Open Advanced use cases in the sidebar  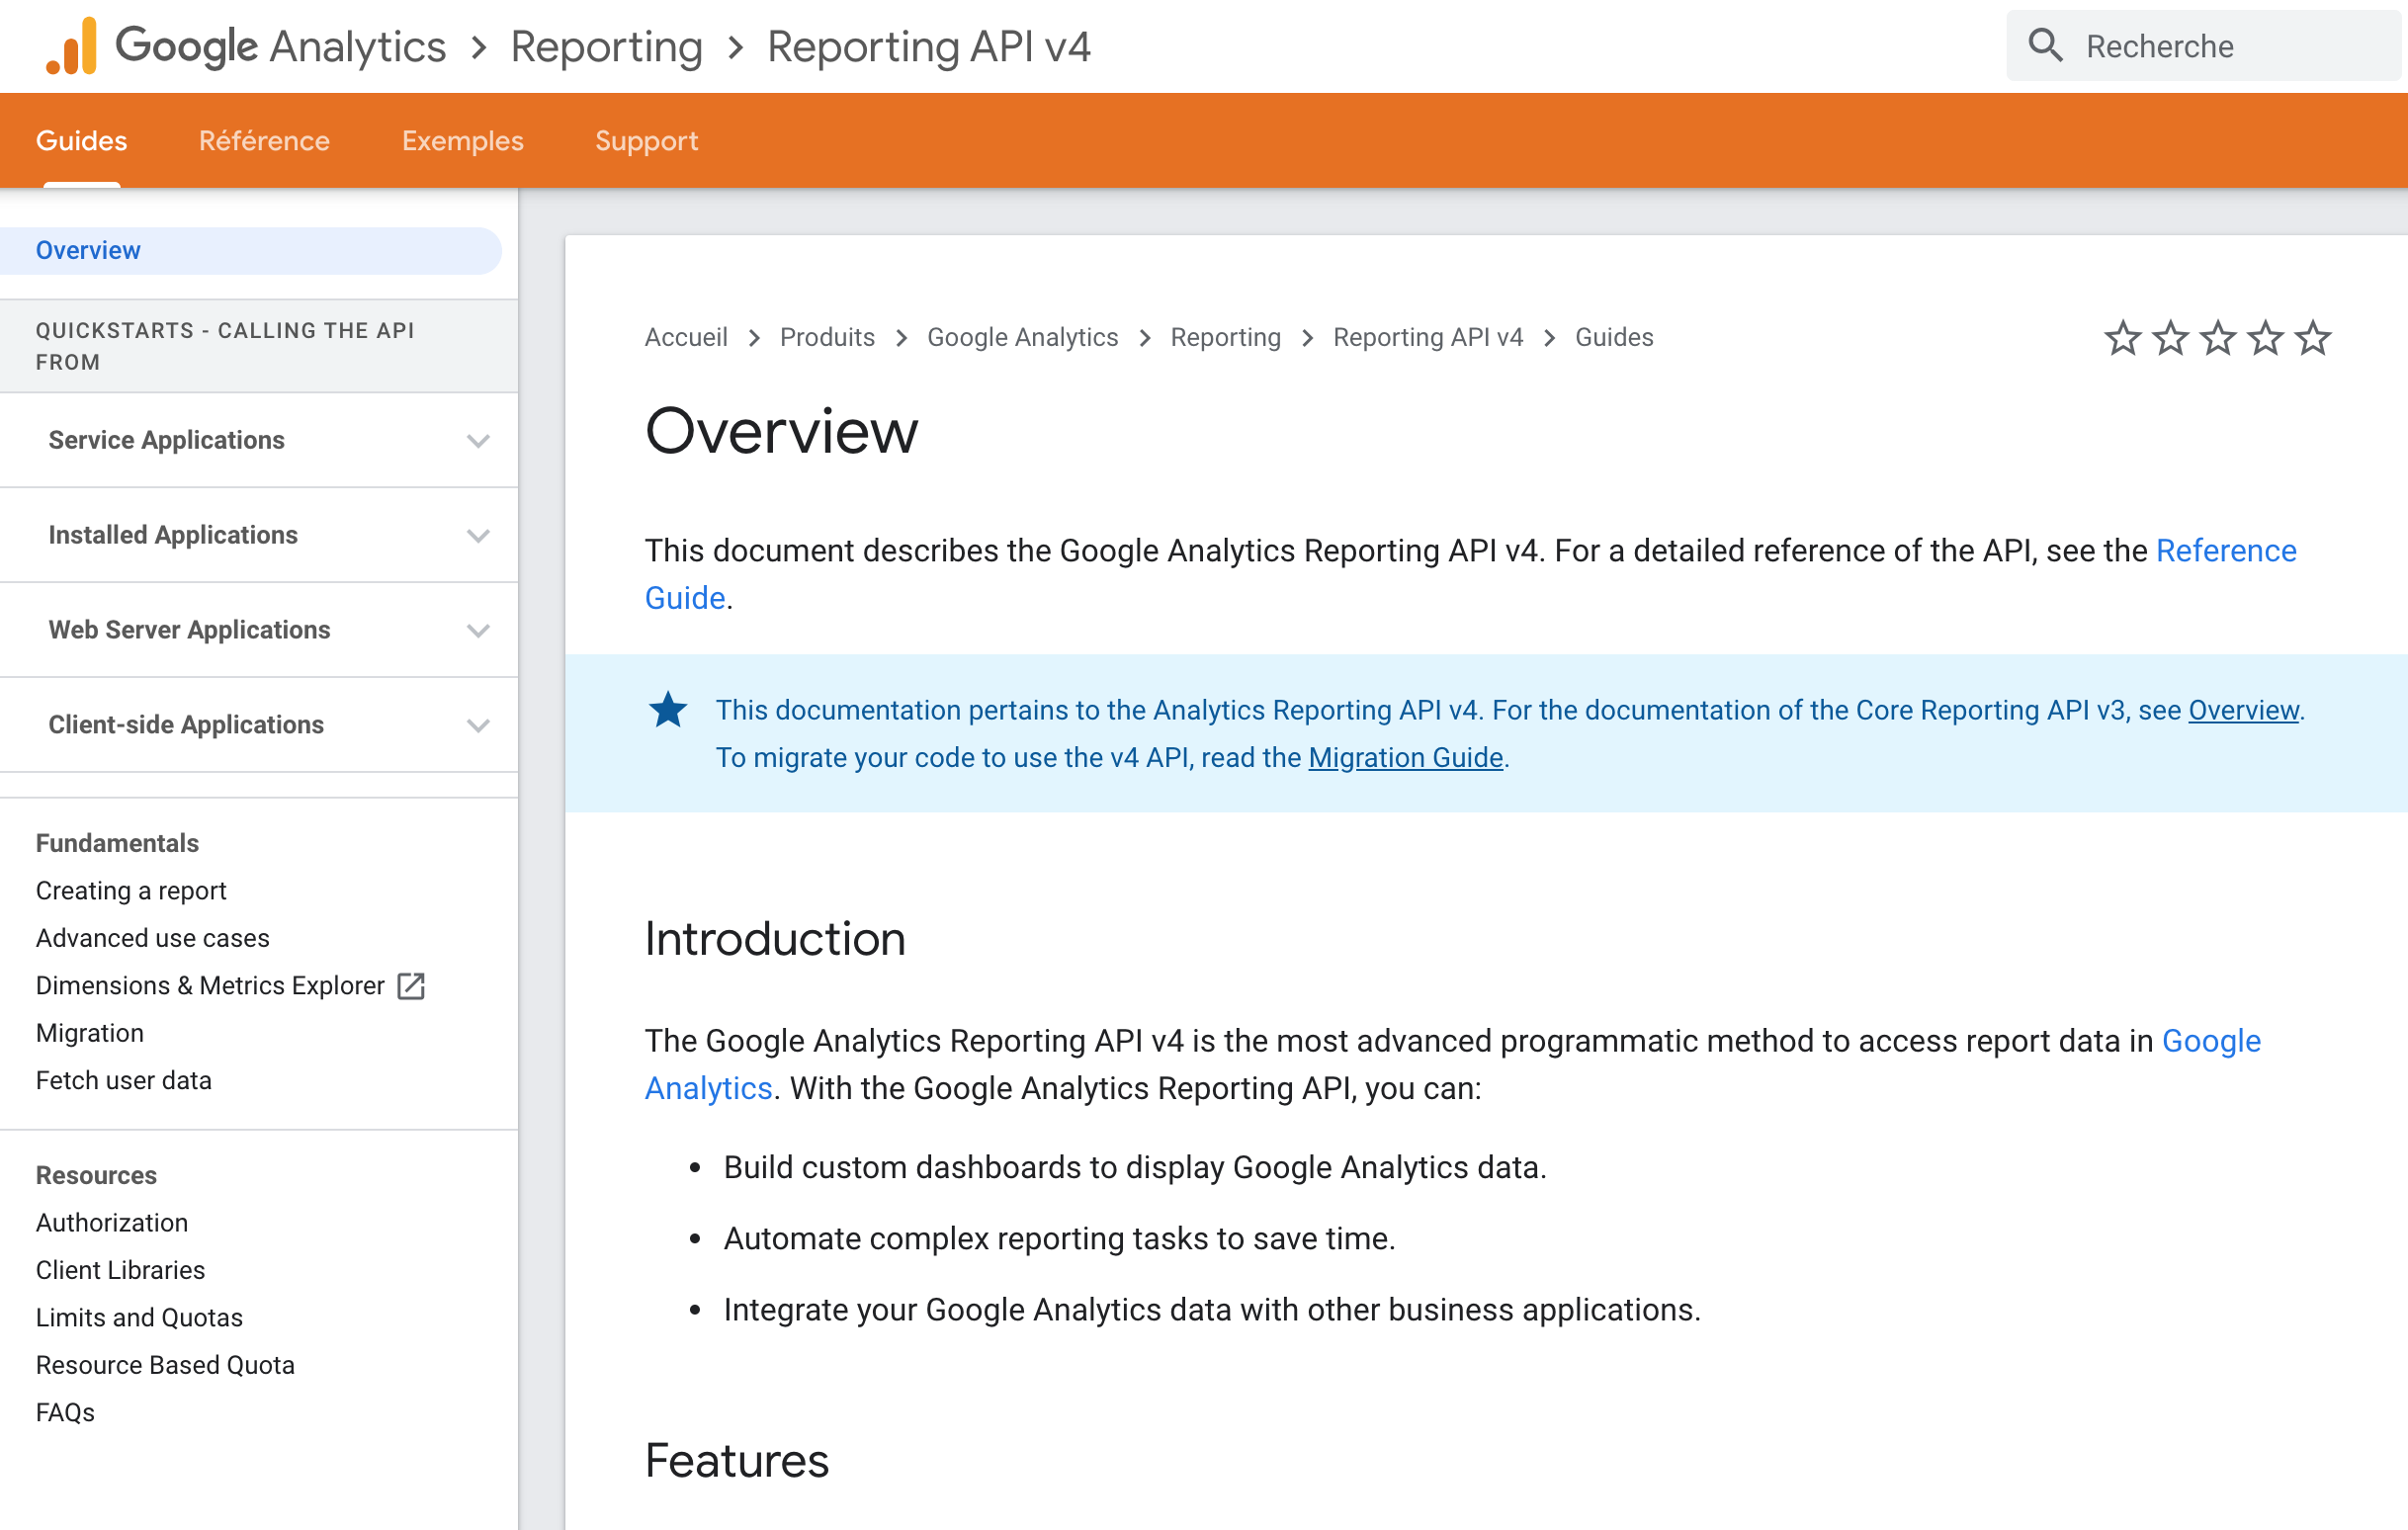[152, 938]
